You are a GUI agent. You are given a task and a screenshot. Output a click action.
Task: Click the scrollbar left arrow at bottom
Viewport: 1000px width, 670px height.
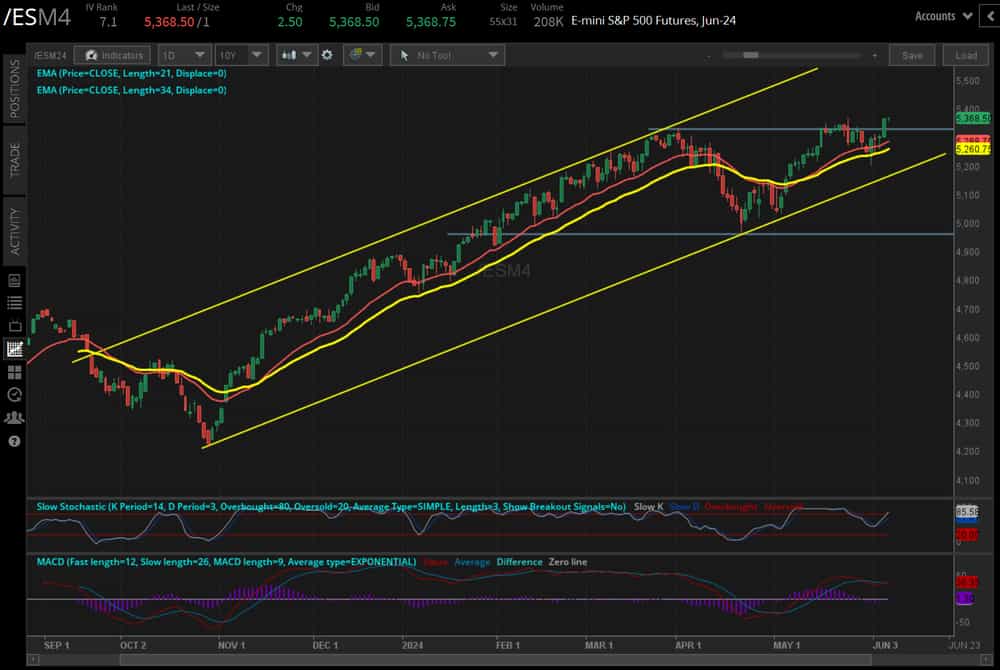33,660
